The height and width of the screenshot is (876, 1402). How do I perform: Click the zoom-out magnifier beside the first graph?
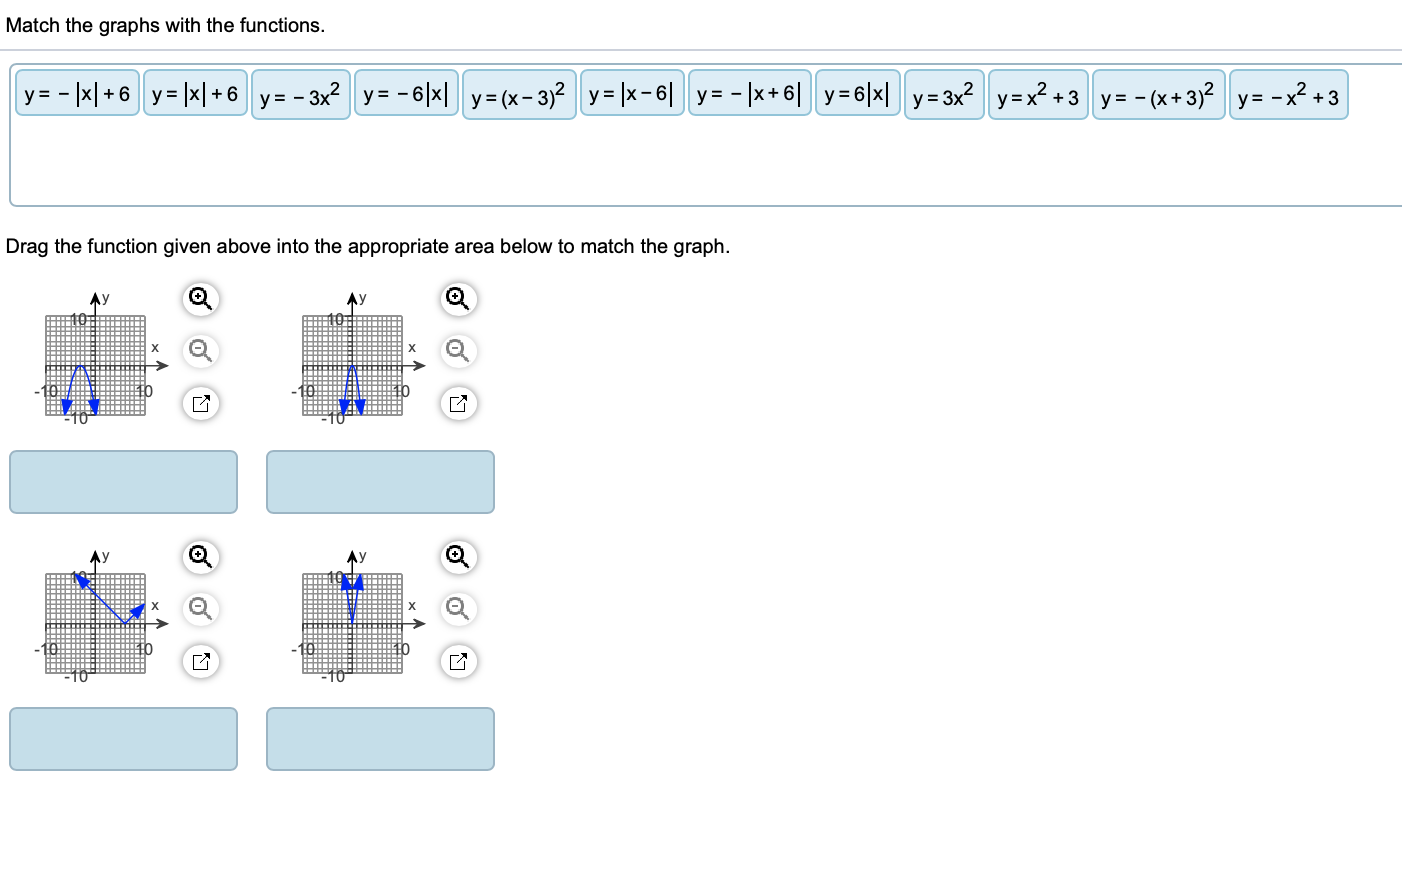[199, 351]
